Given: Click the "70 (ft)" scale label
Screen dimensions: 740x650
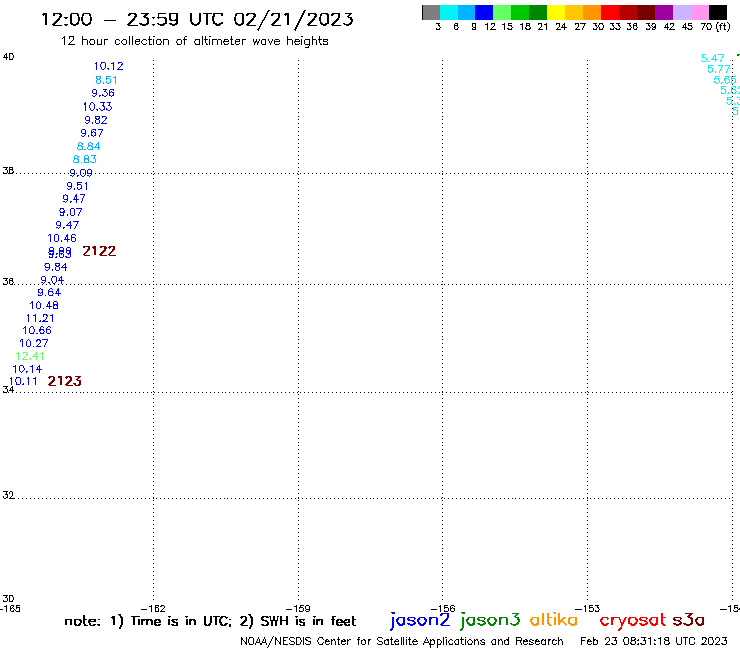Looking at the screenshot, I should 715,26.
